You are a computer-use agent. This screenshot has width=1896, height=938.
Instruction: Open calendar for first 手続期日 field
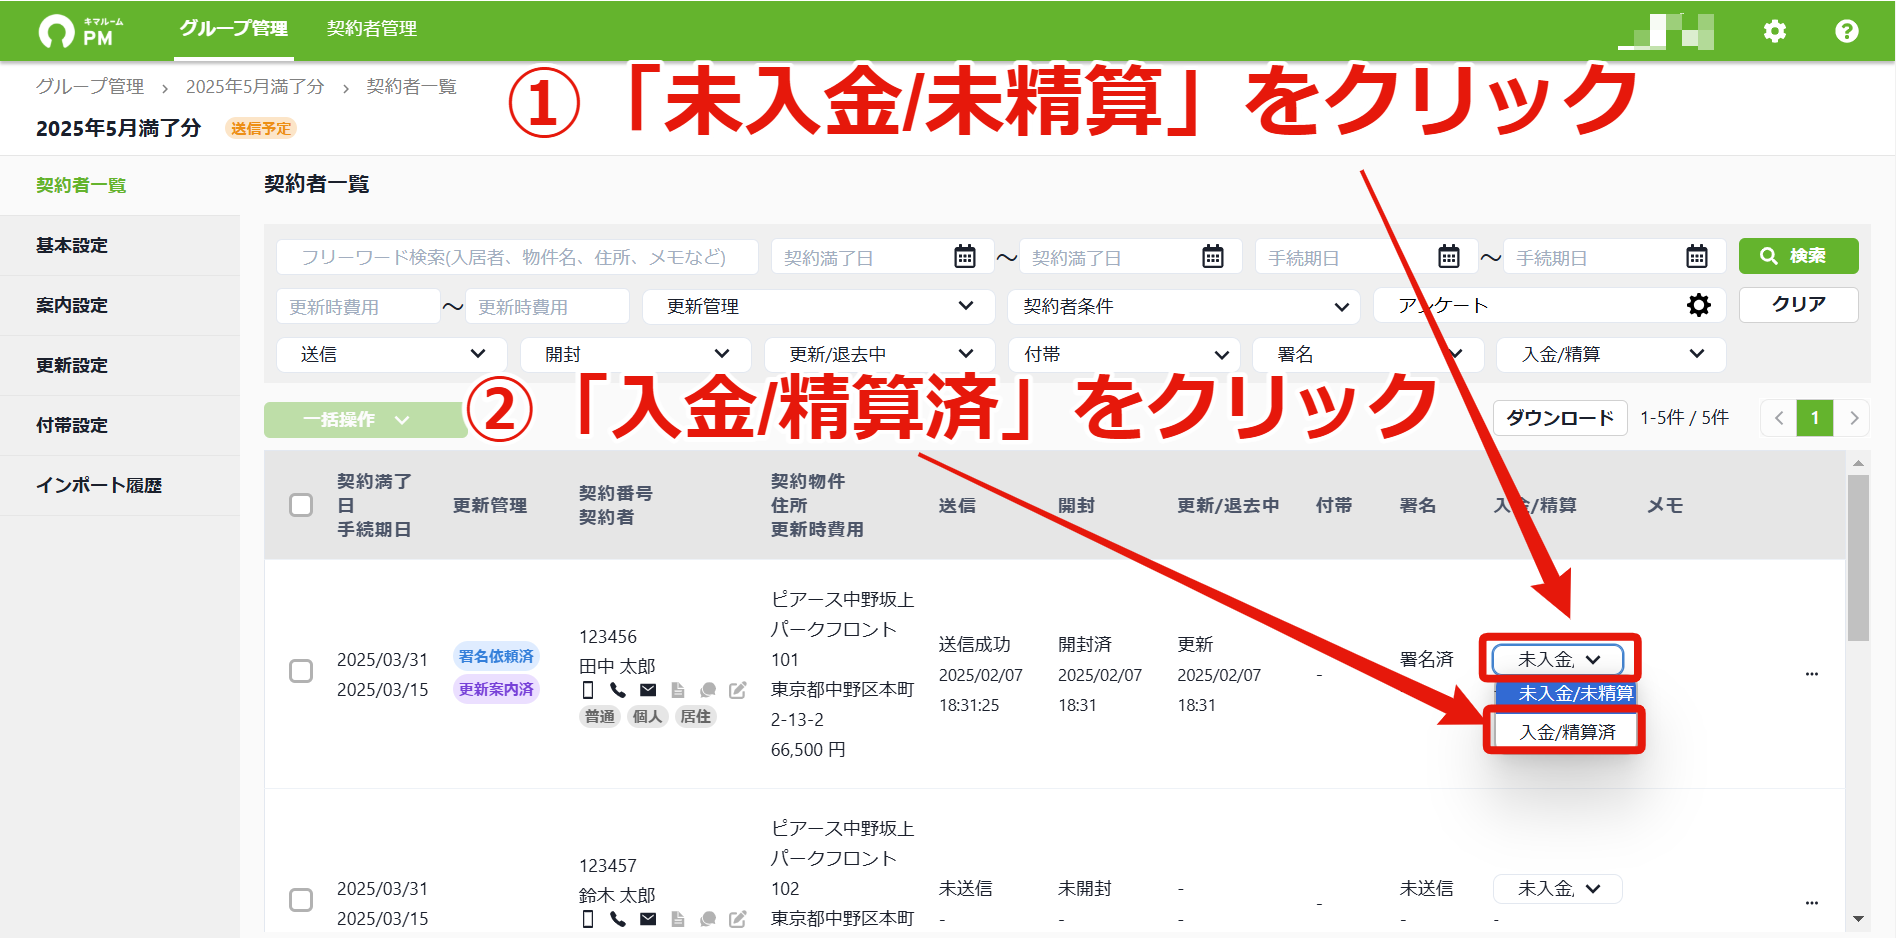(1448, 257)
